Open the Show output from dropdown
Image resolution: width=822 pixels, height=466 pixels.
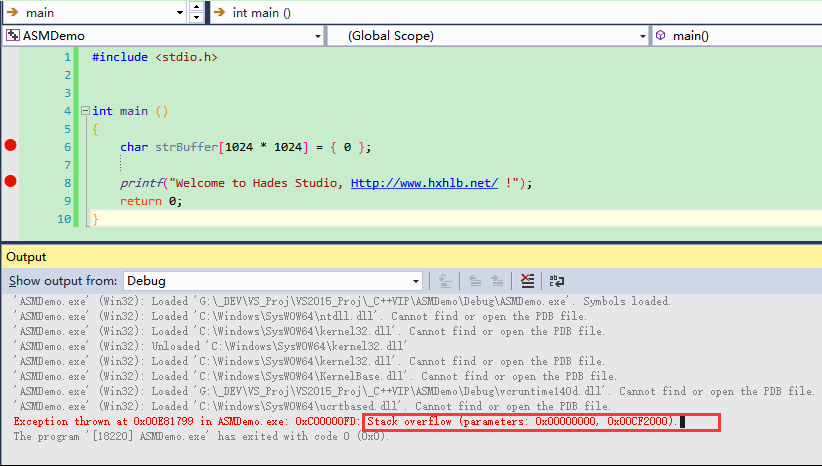[x=416, y=281]
